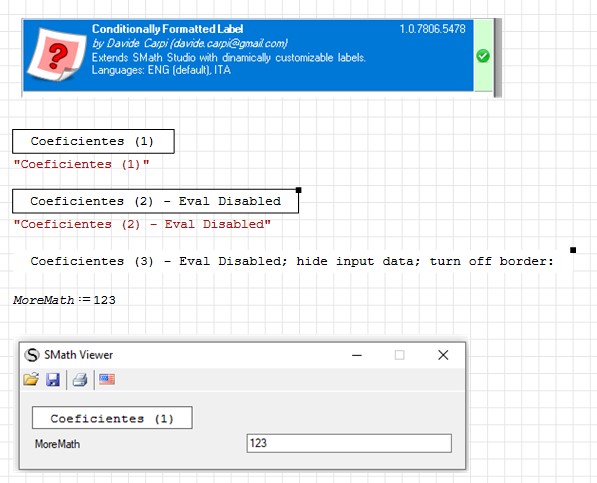Click the "Coeficientes (1)" string result
This screenshot has width=597, height=483.
coord(81,164)
